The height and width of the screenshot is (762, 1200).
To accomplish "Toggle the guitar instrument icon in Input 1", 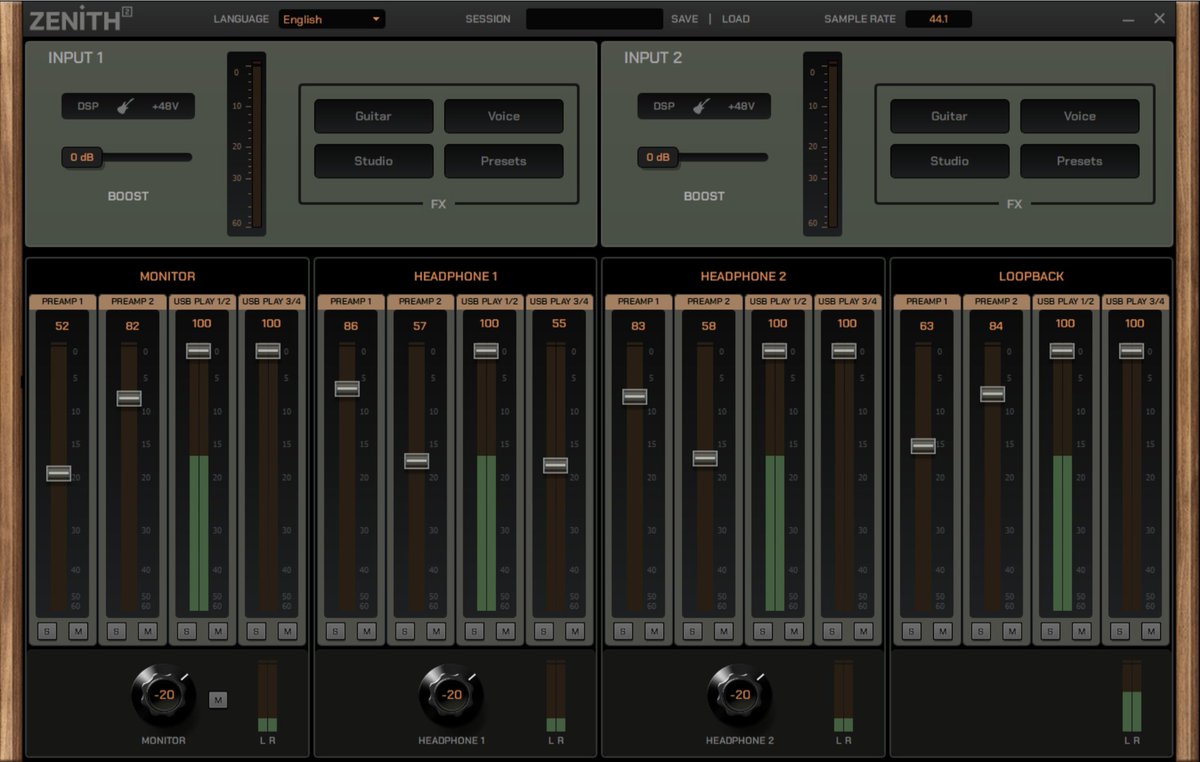I will coord(126,106).
